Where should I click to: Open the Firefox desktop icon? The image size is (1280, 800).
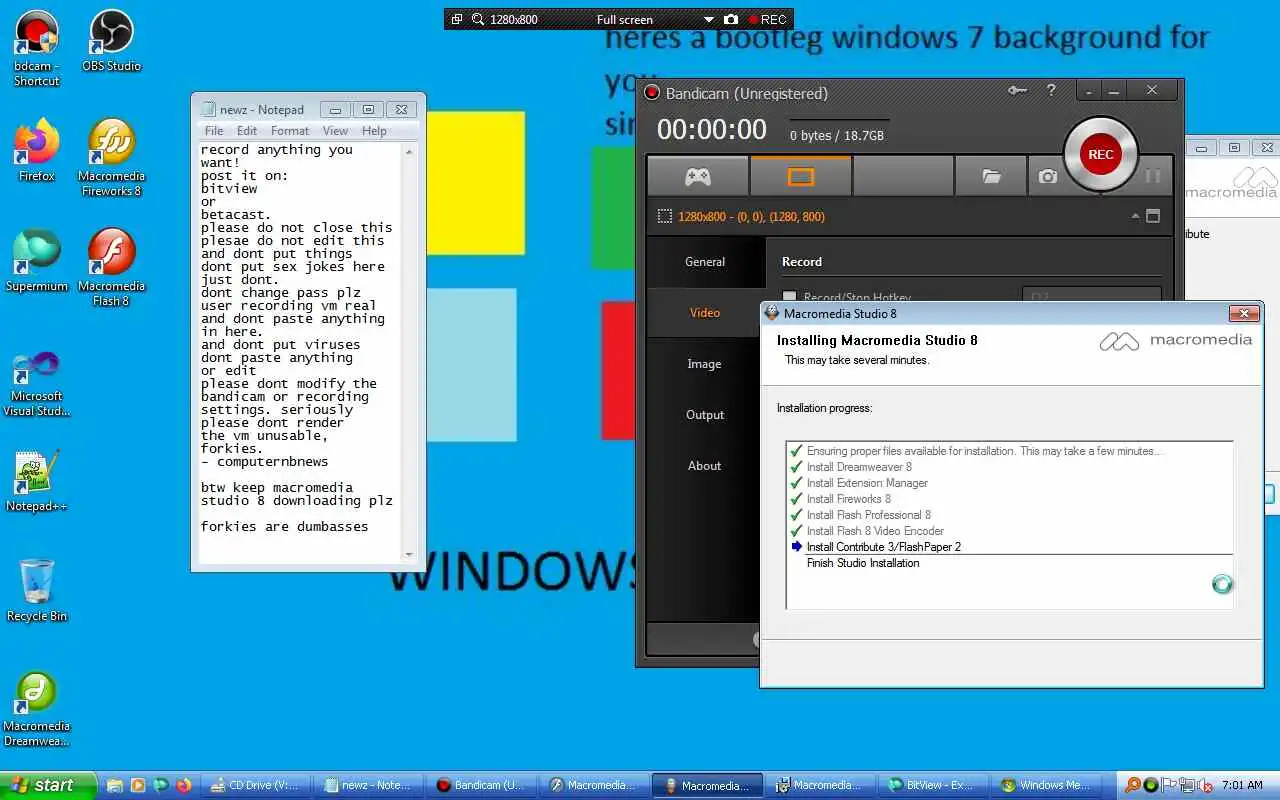(x=36, y=150)
